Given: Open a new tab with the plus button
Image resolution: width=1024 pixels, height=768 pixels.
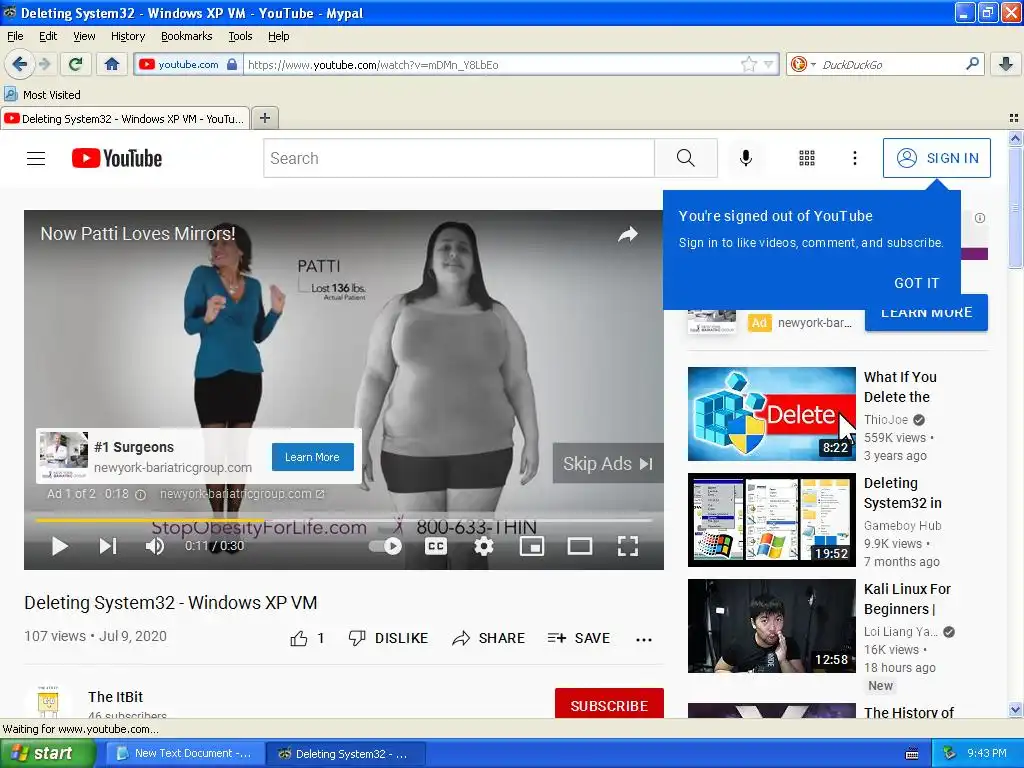Looking at the screenshot, I should point(264,118).
